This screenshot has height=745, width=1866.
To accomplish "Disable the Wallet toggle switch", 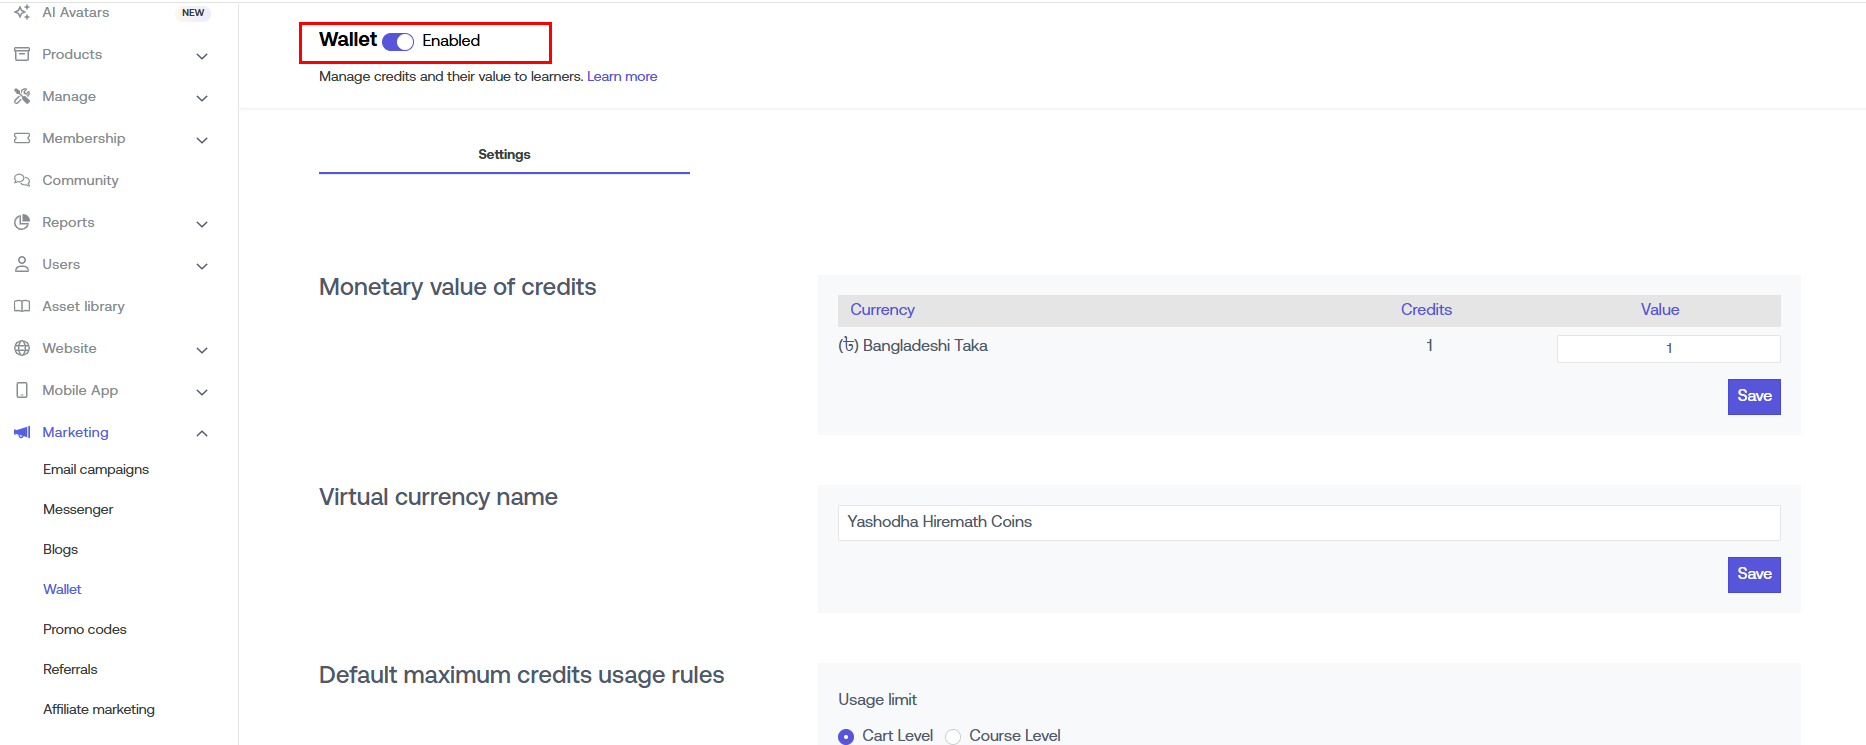I will coord(398,41).
